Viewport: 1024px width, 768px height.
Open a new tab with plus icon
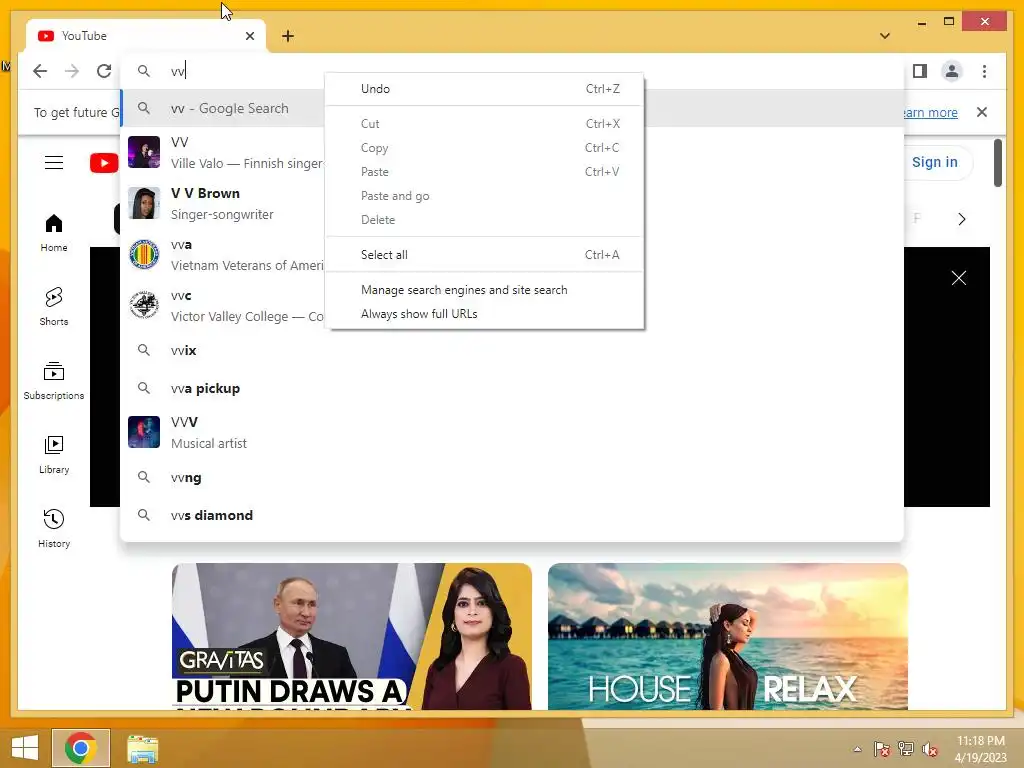288,36
